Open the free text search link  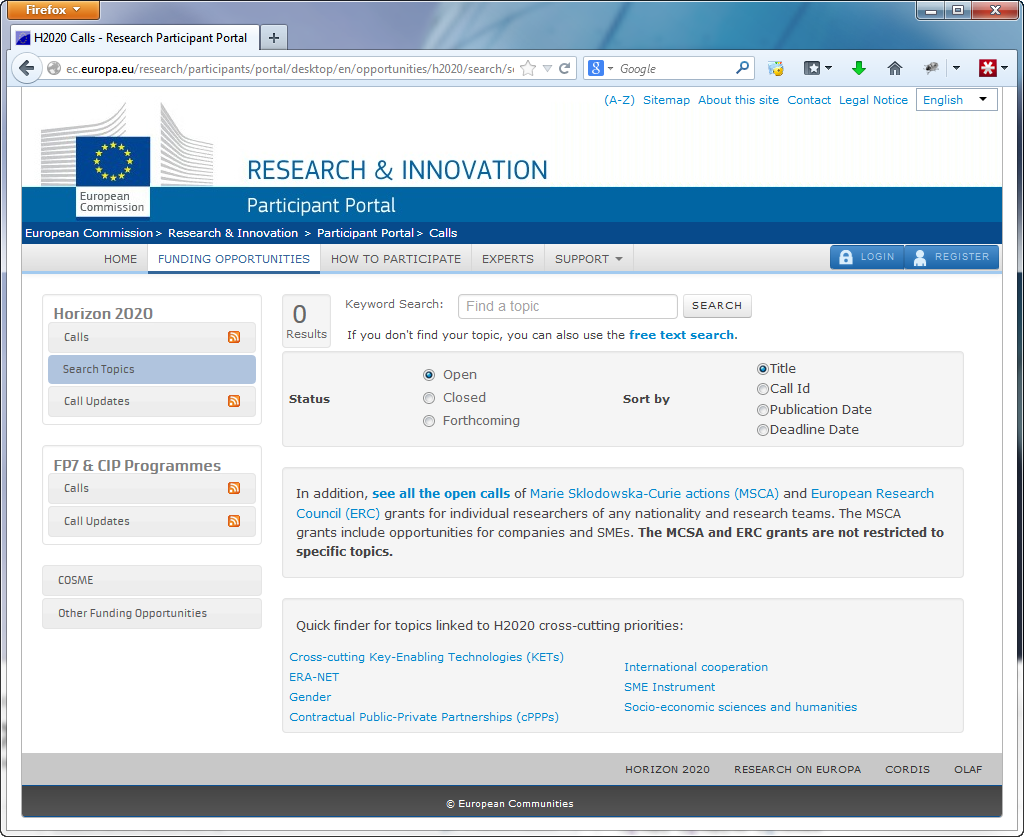(x=681, y=335)
